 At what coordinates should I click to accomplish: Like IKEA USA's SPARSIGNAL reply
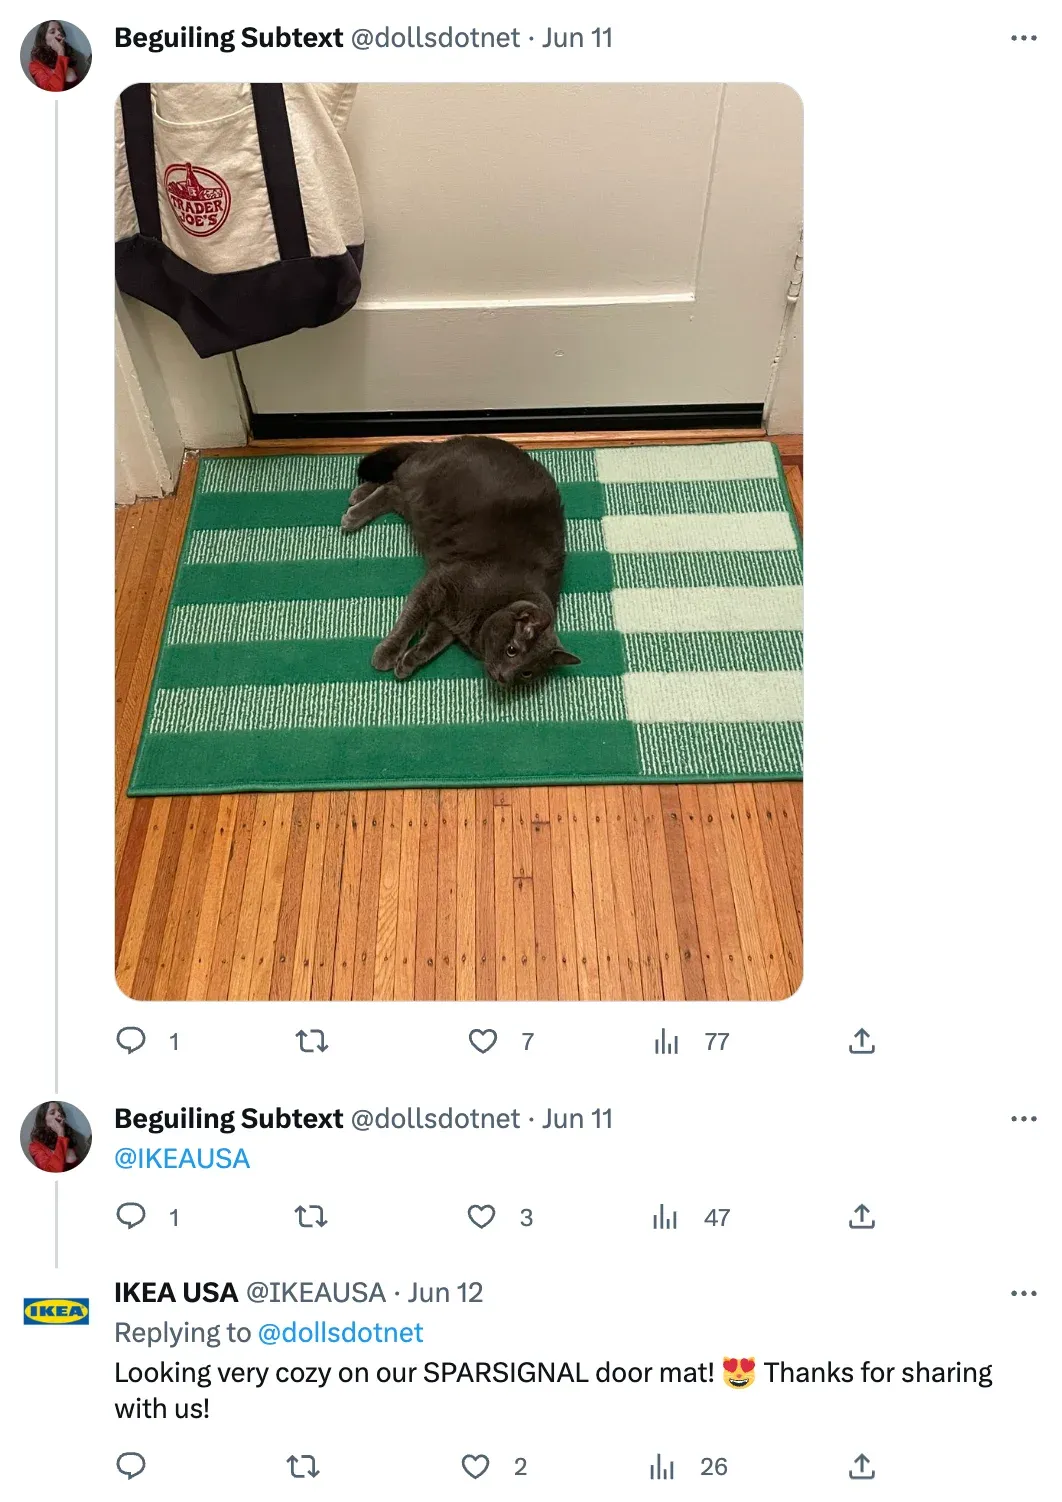(x=475, y=1467)
